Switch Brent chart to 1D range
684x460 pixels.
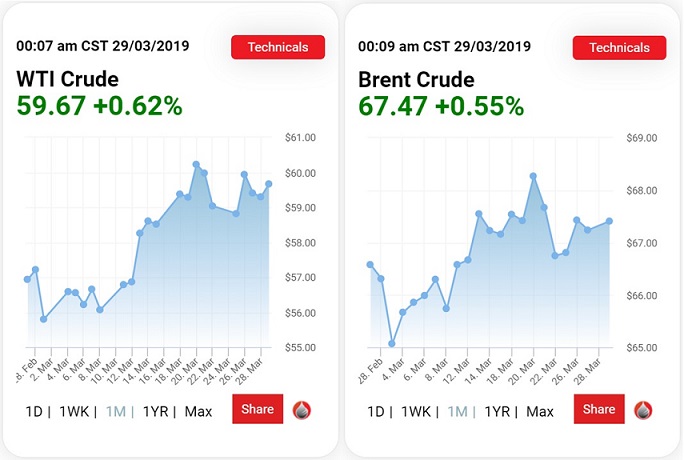coord(376,411)
